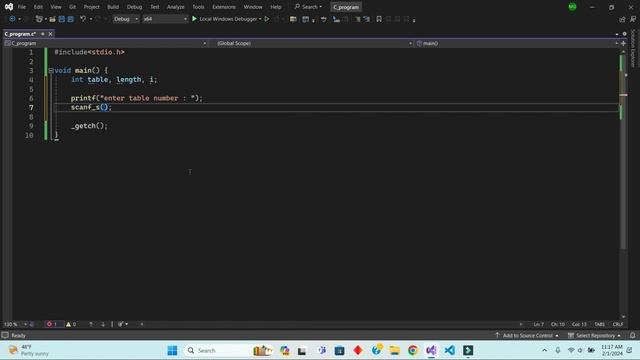The width and height of the screenshot is (640, 360).
Task: Open the Debug configuration dropdown
Action: click(x=126, y=19)
